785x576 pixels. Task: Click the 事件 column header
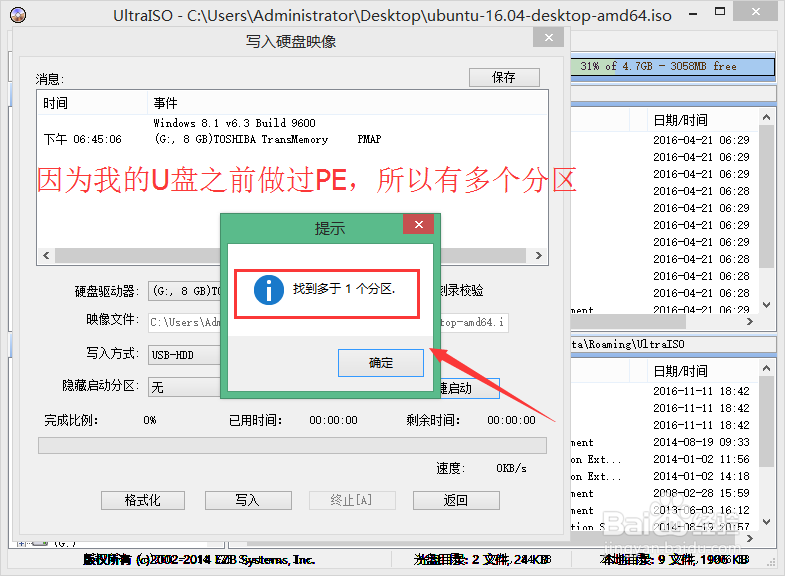click(x=348, y=103)
